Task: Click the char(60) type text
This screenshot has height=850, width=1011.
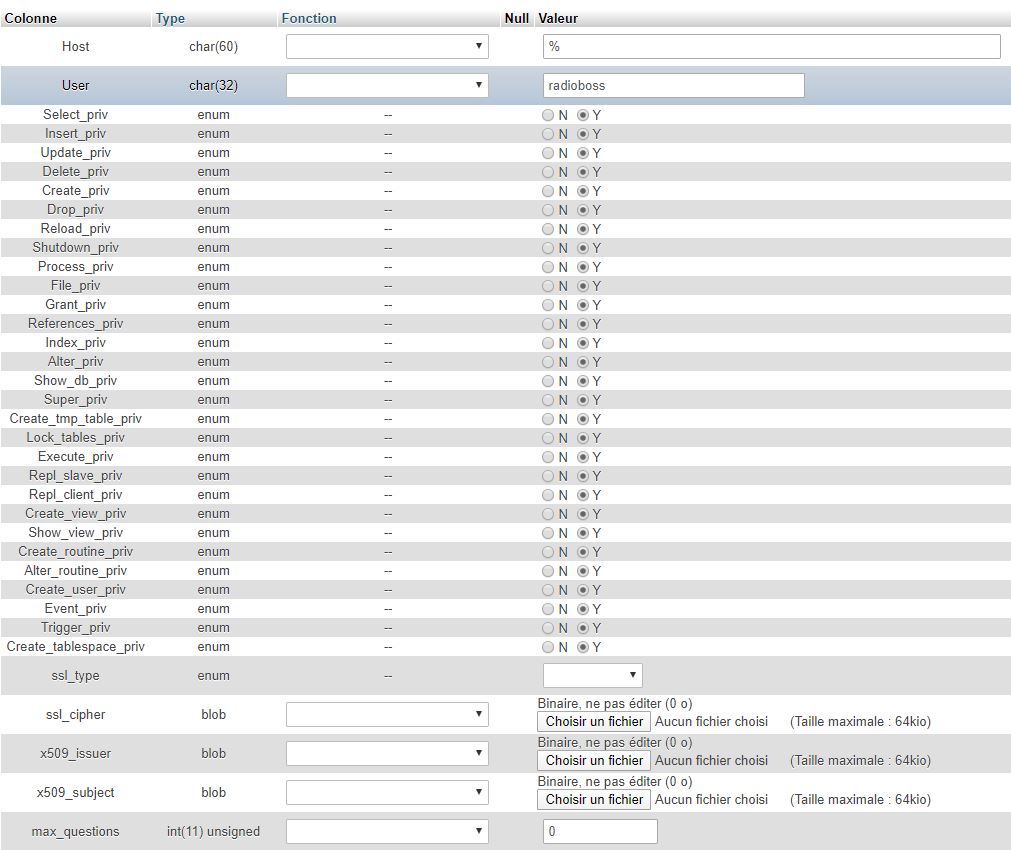Action: click(213, 46)
